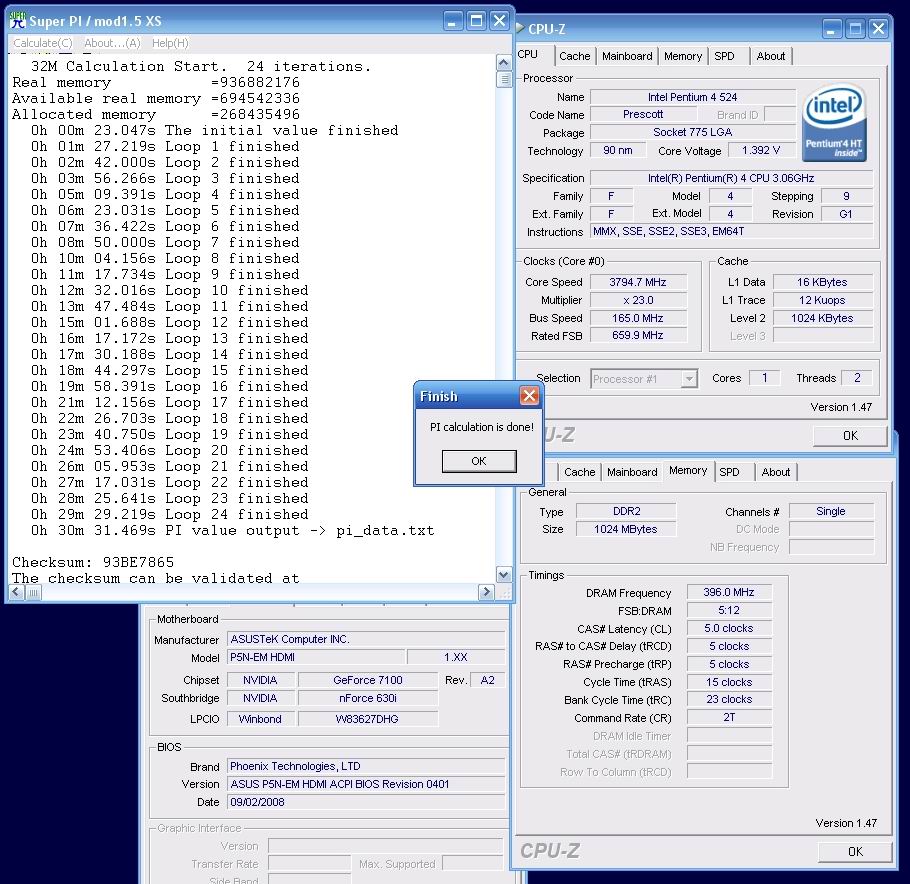
Task: Click the DRAM Frequency value 396.0 MHz
Action: pos(729,592)
